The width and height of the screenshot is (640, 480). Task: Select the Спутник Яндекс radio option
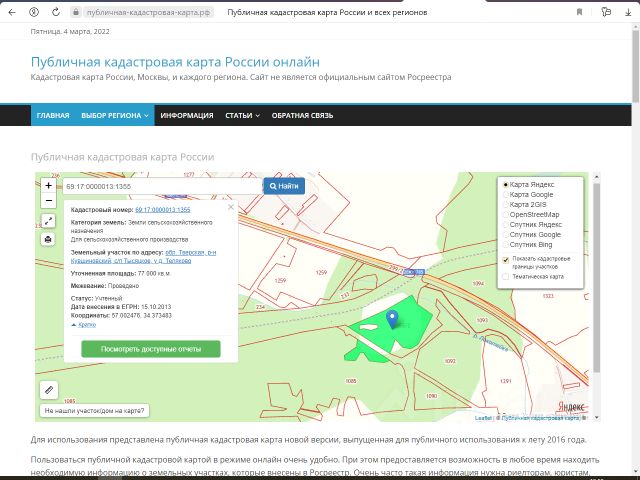coord(506,224)
